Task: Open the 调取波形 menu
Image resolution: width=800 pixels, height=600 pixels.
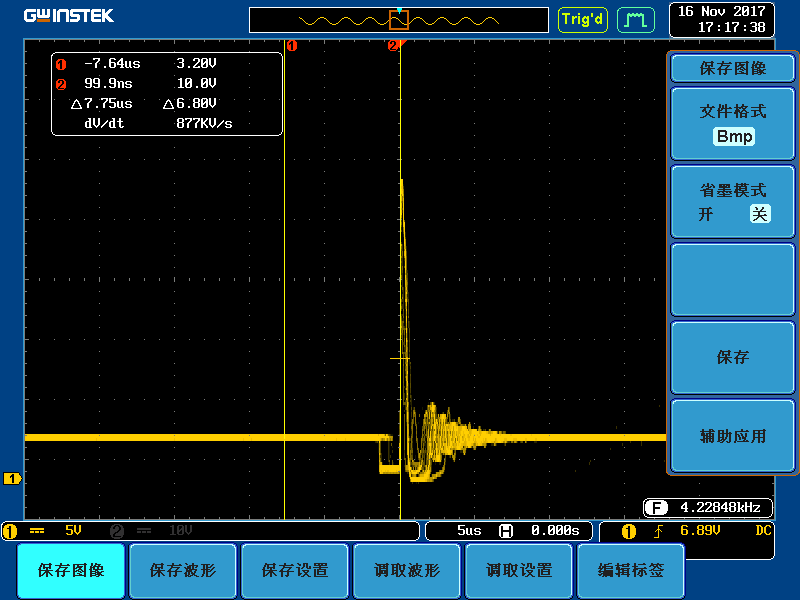Action: tap(407, 570)
